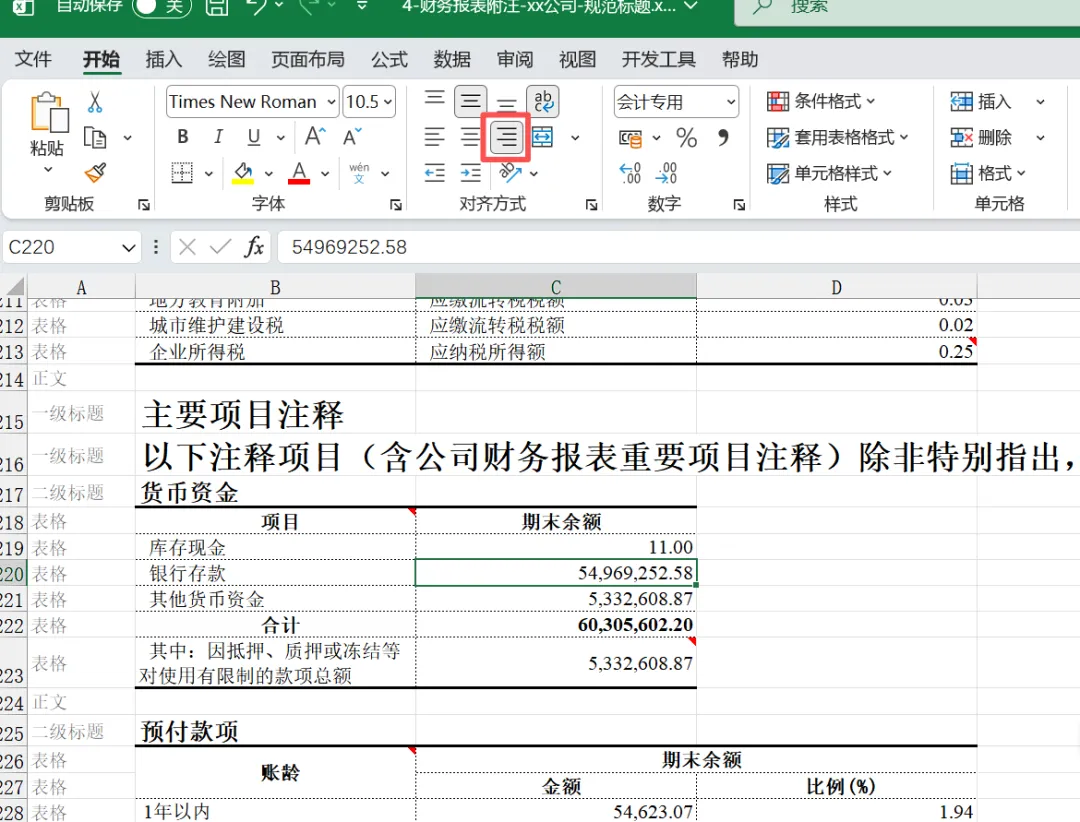Viewport: 1080px width, 822px height.
Task: Click the Paste clipboard icon
Action: [49, 112]
